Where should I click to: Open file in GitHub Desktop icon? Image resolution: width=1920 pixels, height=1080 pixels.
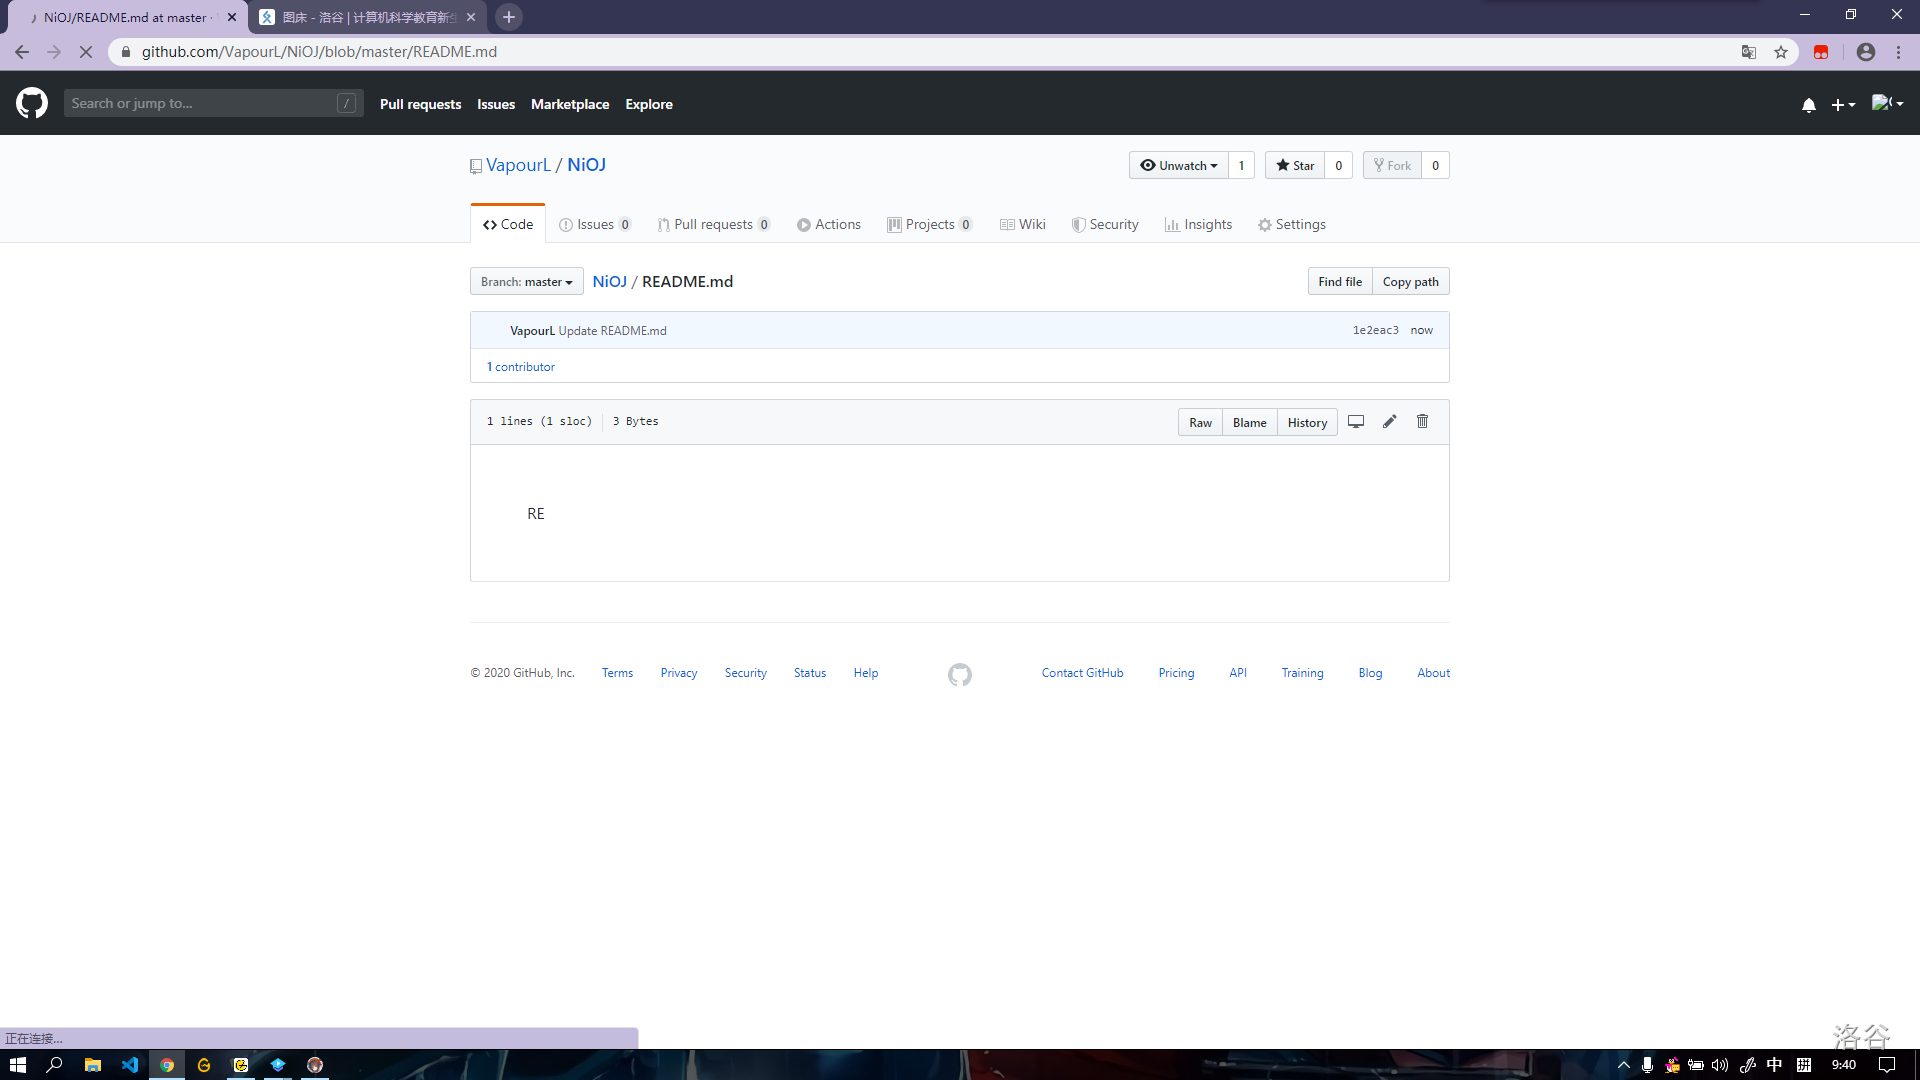point(1356,422)
